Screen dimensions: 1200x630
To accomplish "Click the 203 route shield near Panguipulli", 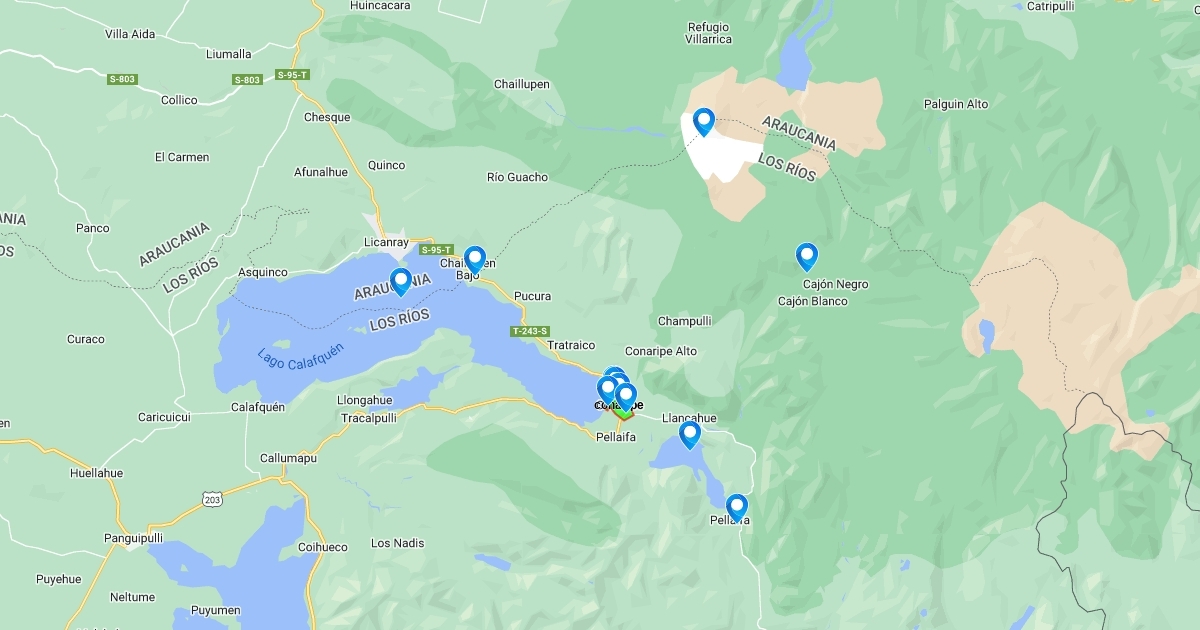I will point(212,497).
